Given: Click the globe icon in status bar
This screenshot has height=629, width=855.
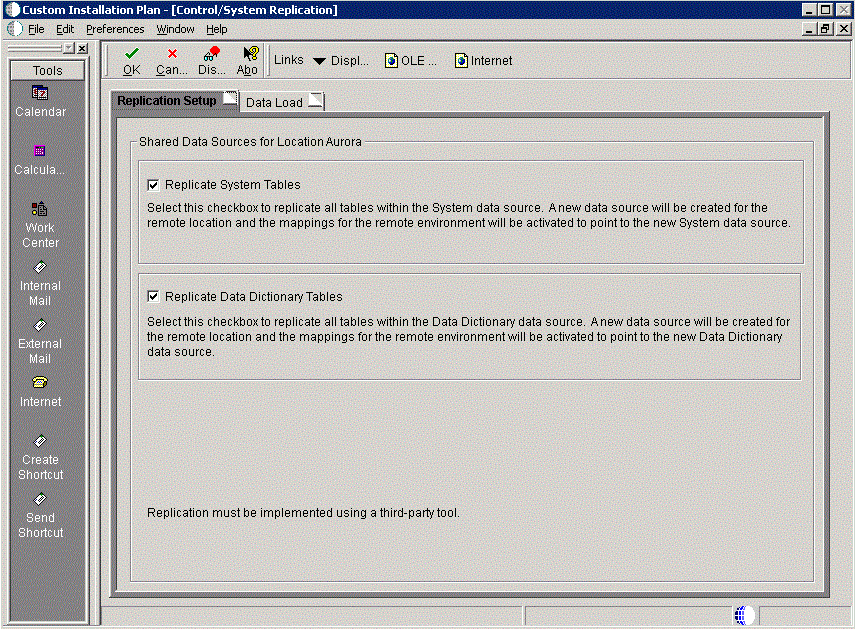Looking at the screenshot, I should (x=744, y=616).
